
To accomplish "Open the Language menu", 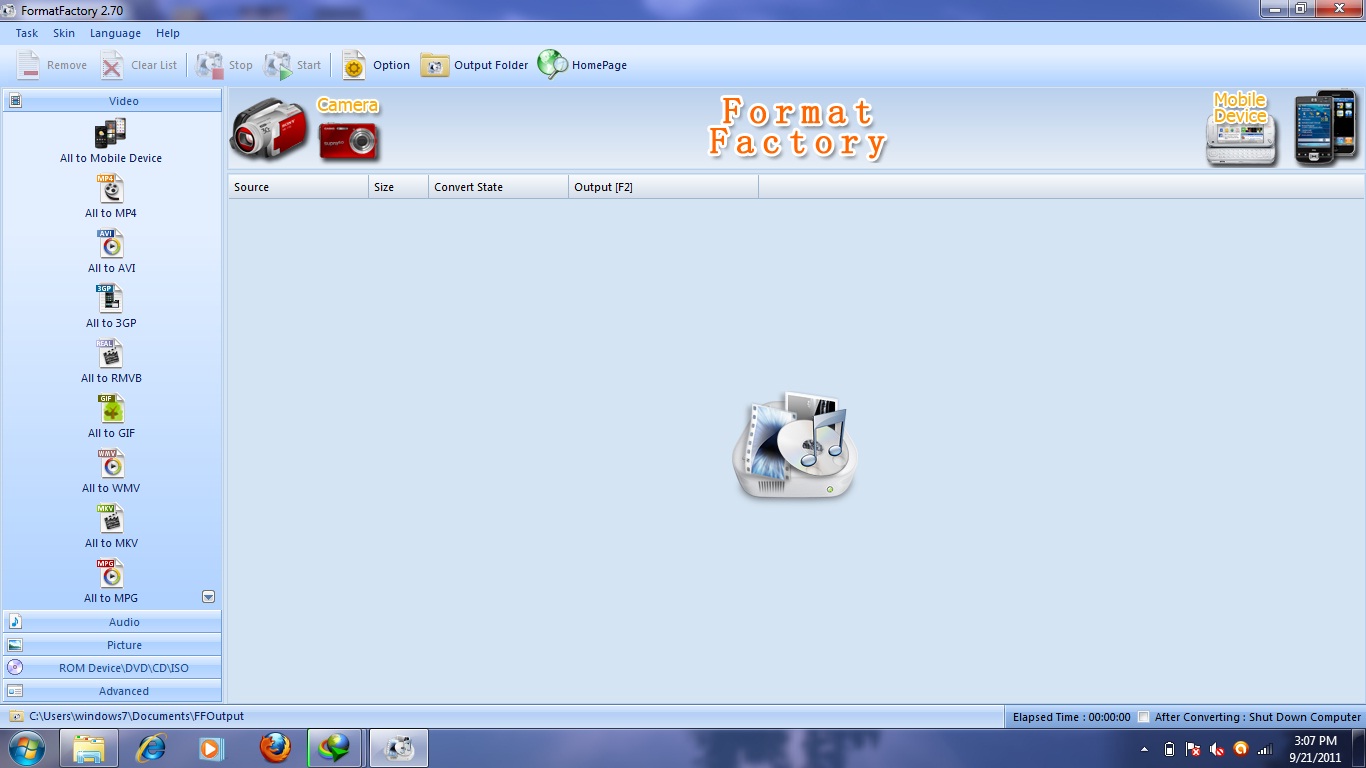I will [x=115, y=33].
